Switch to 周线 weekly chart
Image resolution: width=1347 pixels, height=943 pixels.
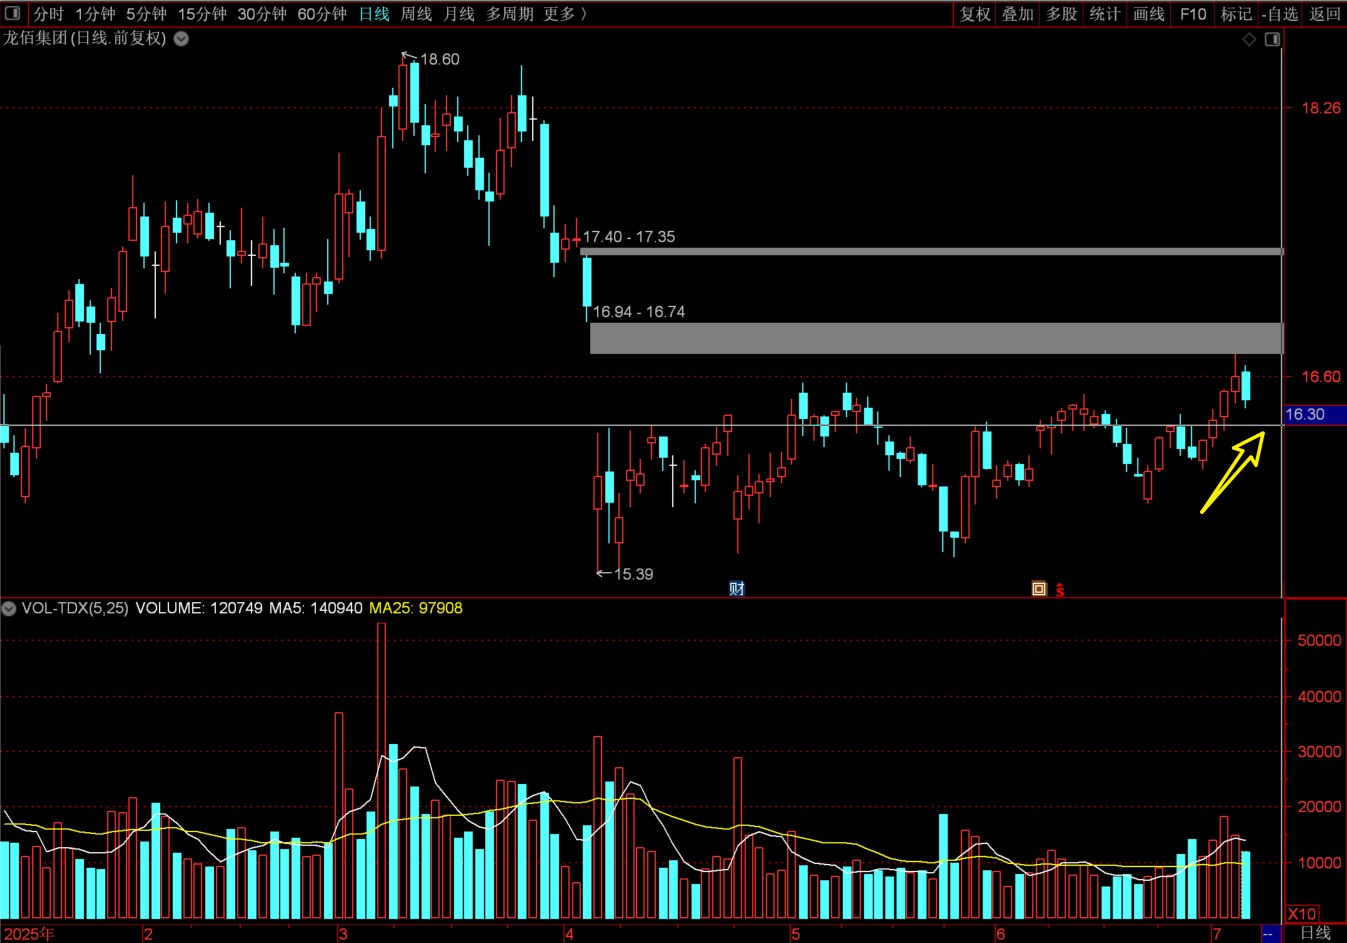click(x=416, y=14)
